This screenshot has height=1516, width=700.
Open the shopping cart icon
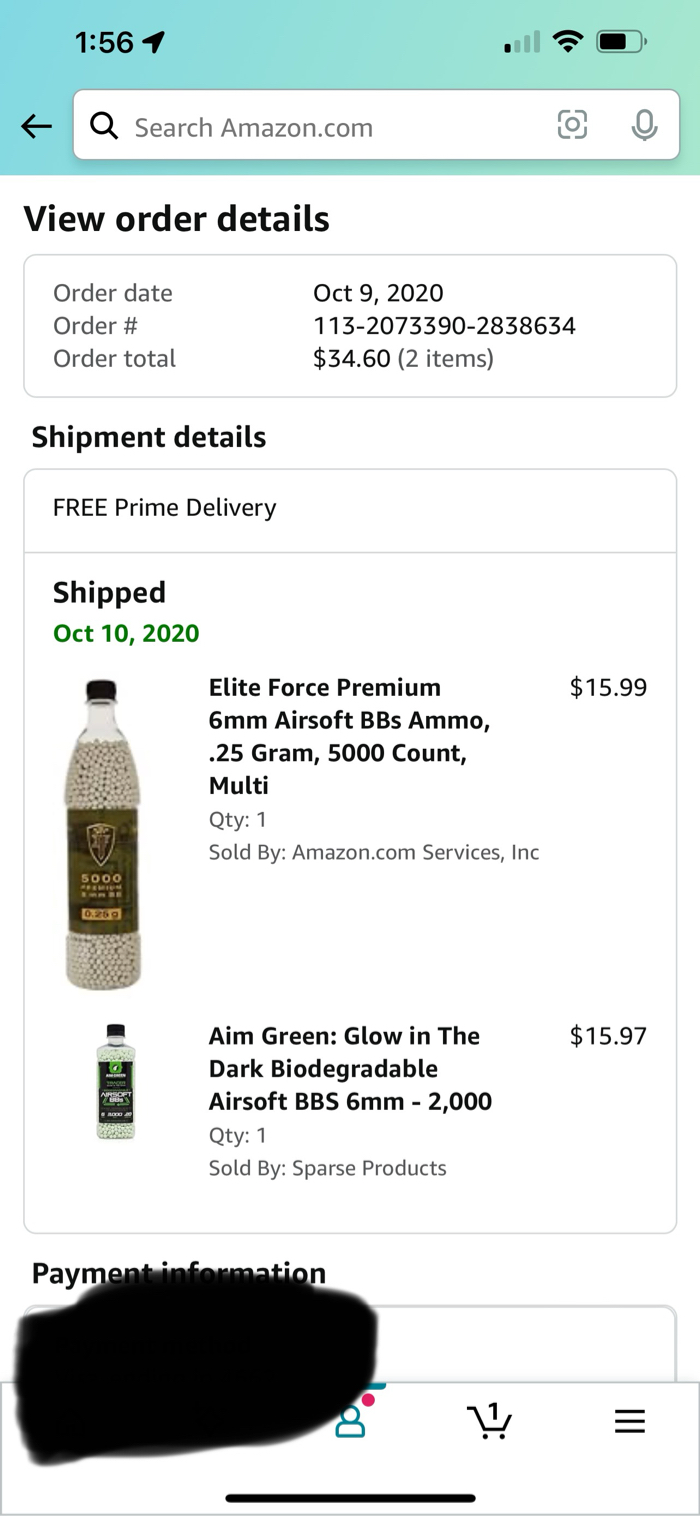tap(489, 1421)
